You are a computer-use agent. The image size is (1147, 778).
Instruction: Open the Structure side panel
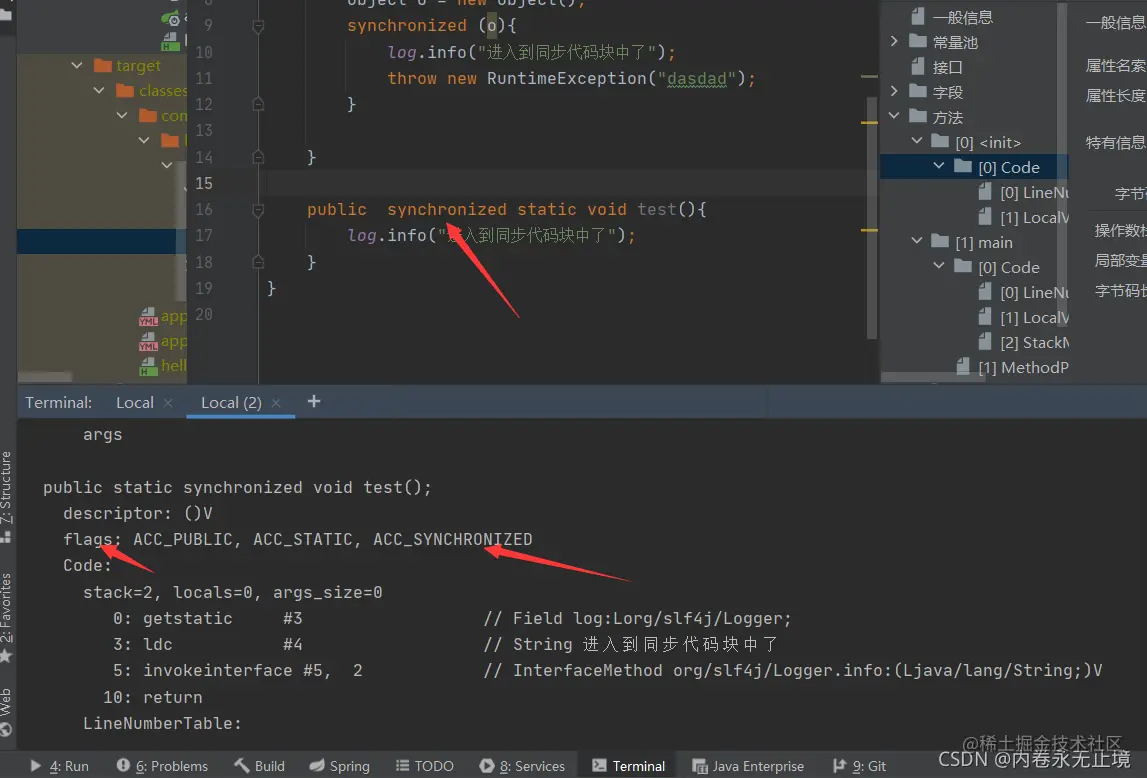tap(7, 496)
